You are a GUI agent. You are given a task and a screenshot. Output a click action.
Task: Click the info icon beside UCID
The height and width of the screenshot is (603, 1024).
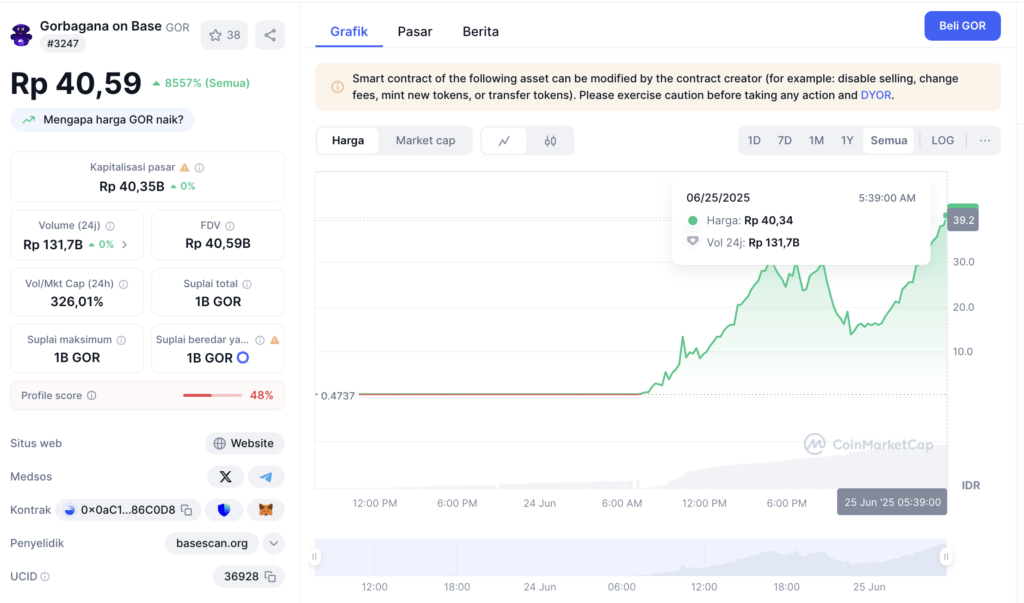45,577
